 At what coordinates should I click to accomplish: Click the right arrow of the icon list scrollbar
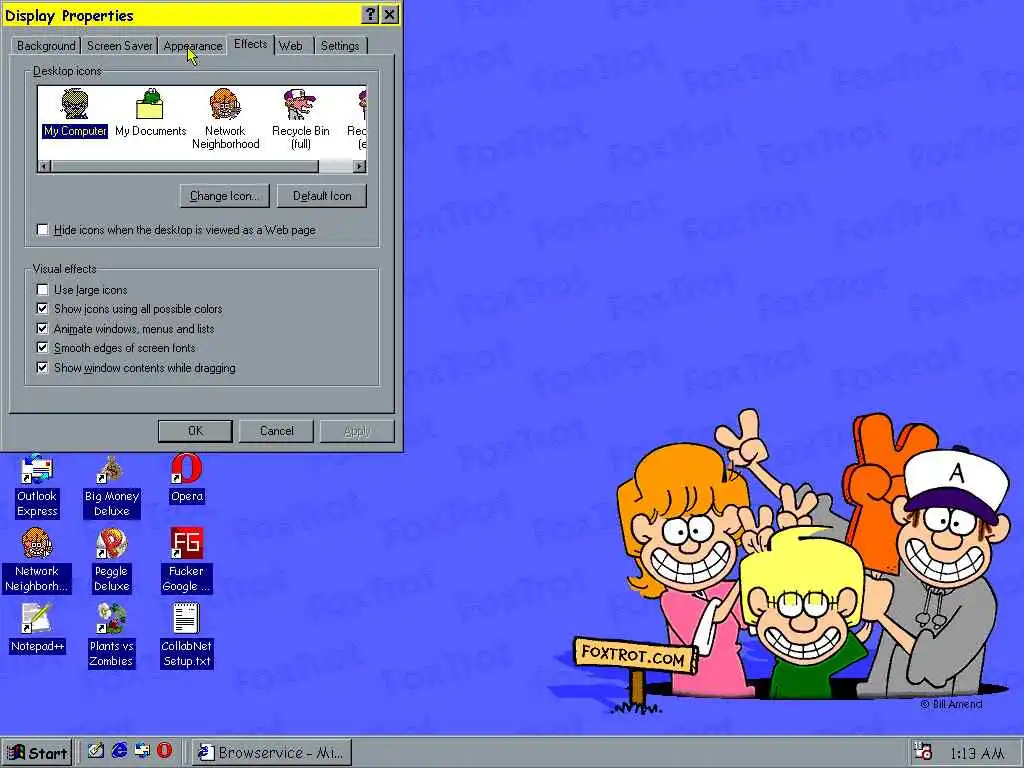tap(360, 167)
